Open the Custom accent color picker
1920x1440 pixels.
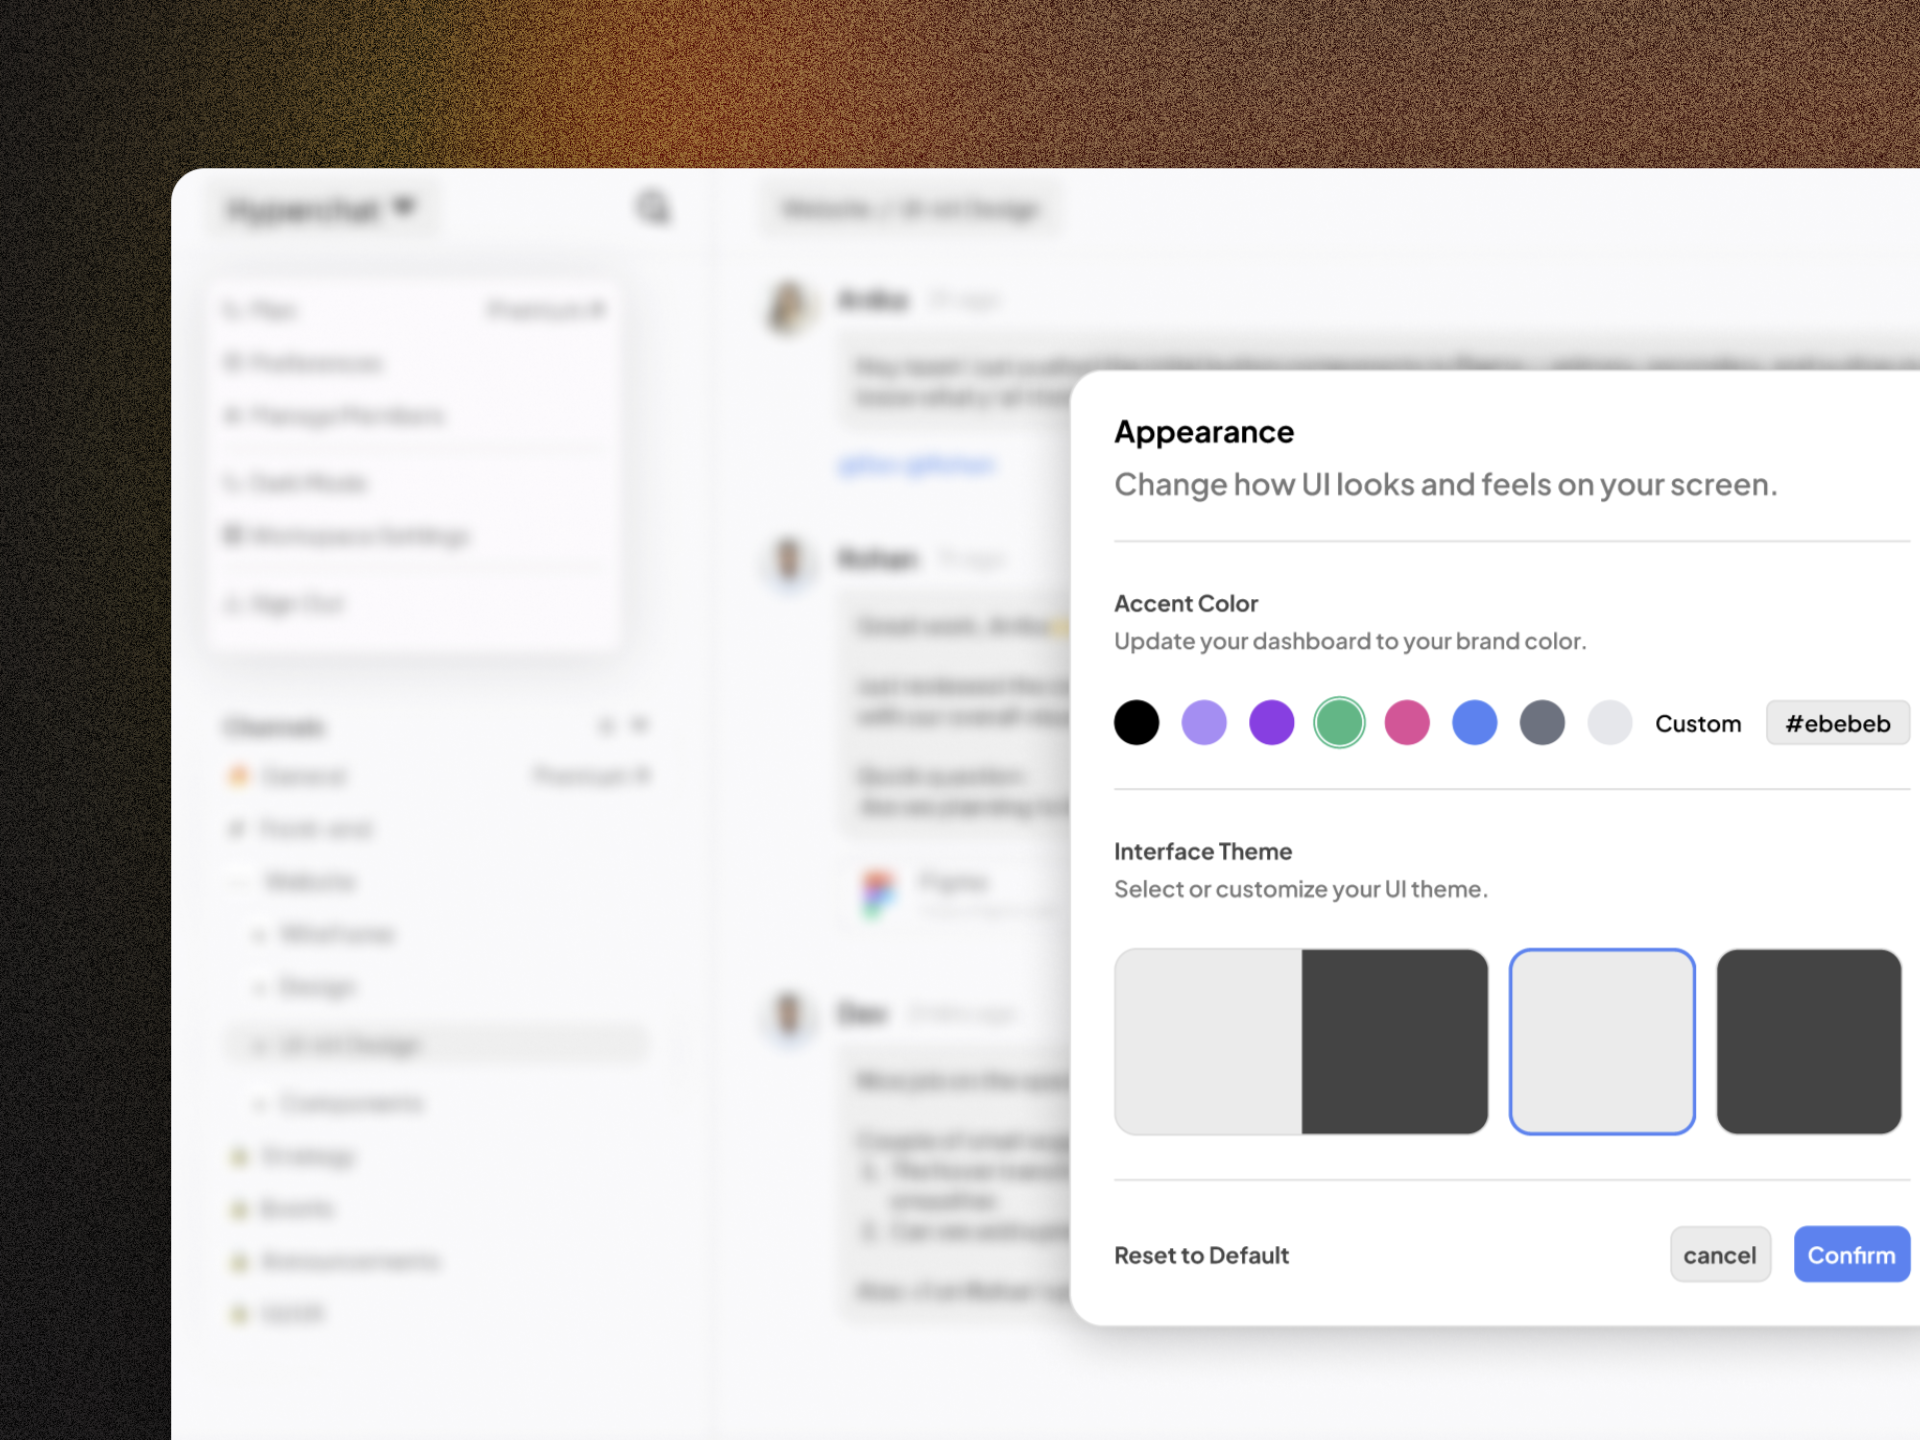(1698, 722)
